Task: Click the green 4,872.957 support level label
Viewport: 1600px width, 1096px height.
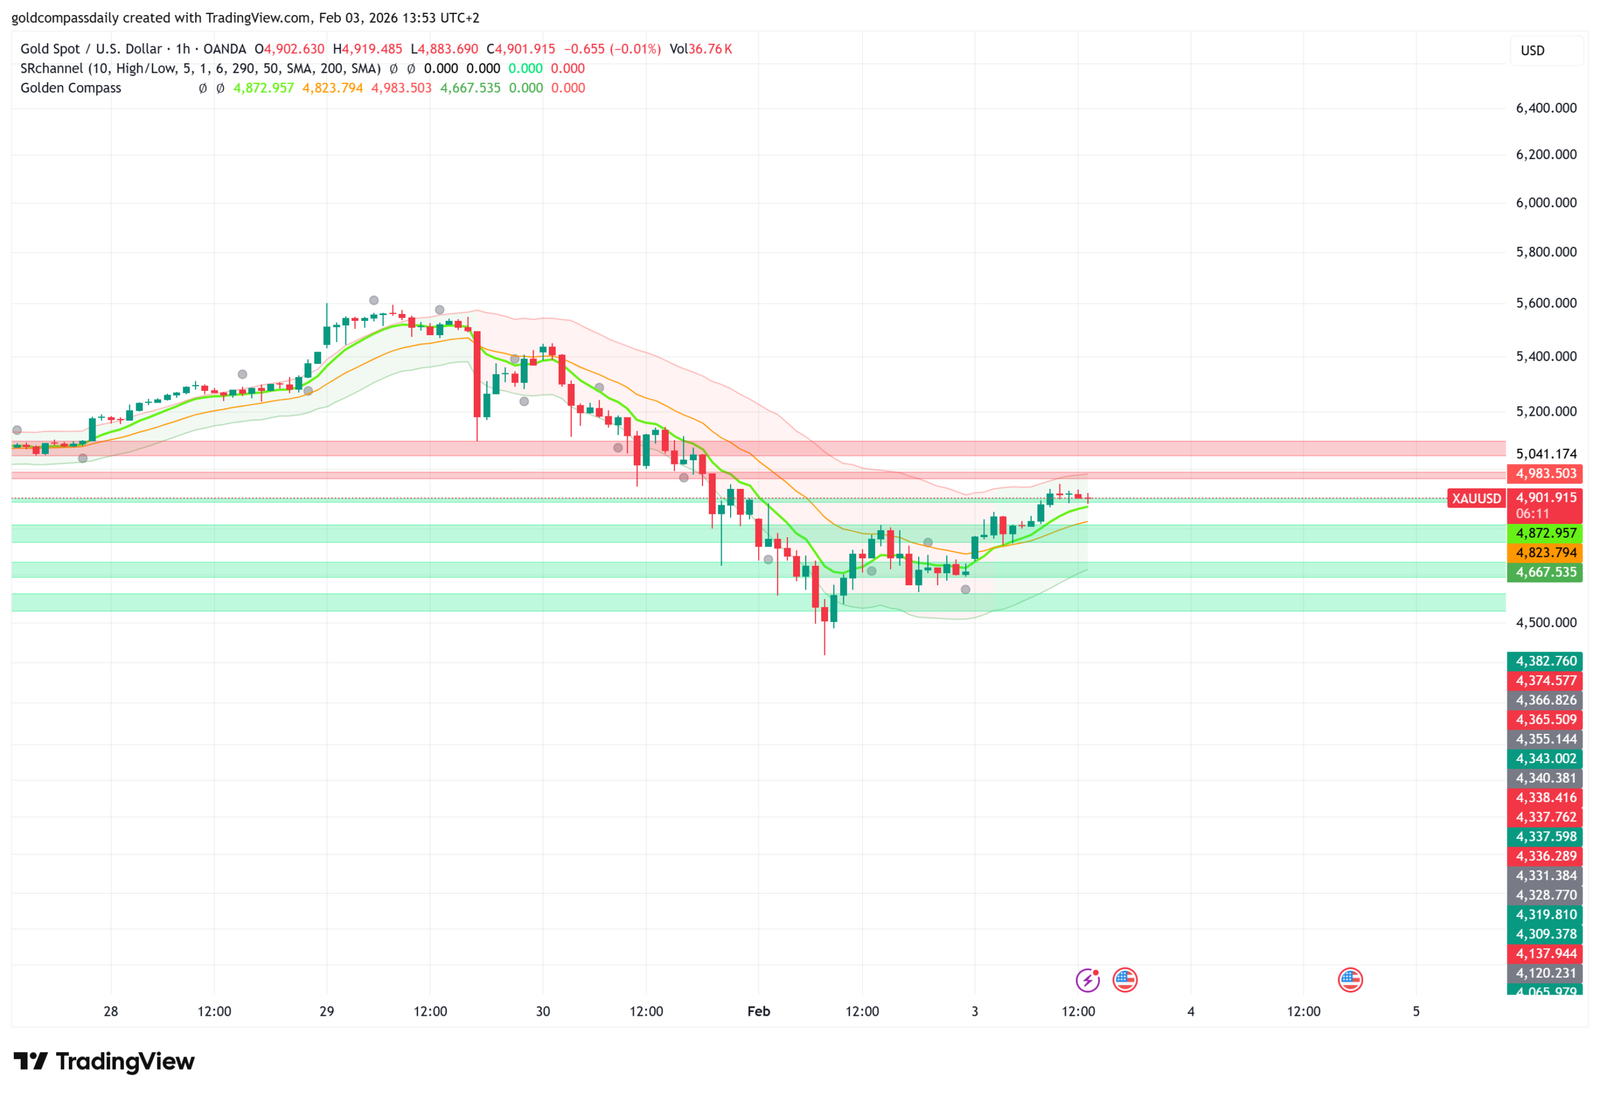Action: click(x=1546, y=533)
